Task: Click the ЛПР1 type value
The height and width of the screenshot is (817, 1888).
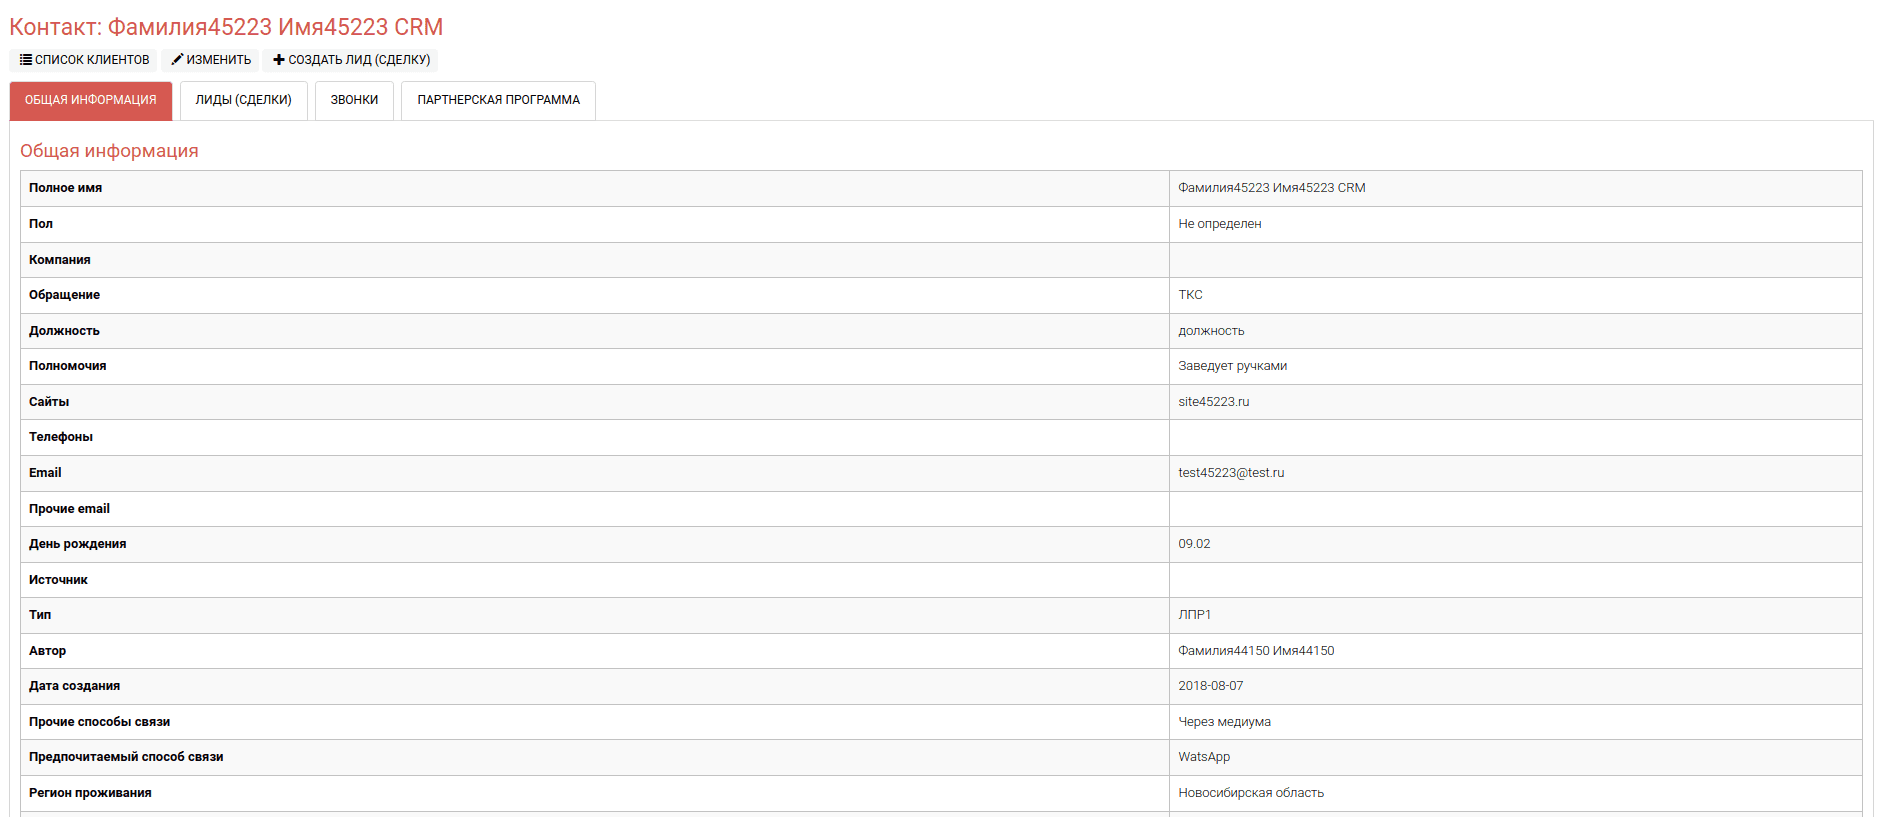Action: pos(1194,615)
